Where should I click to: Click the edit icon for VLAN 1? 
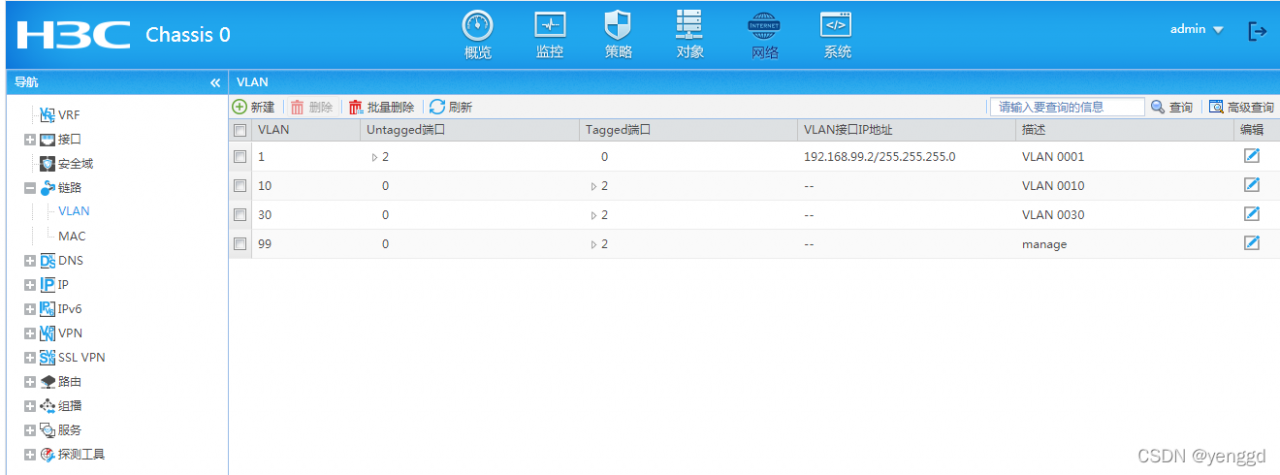coord(1251,156)
